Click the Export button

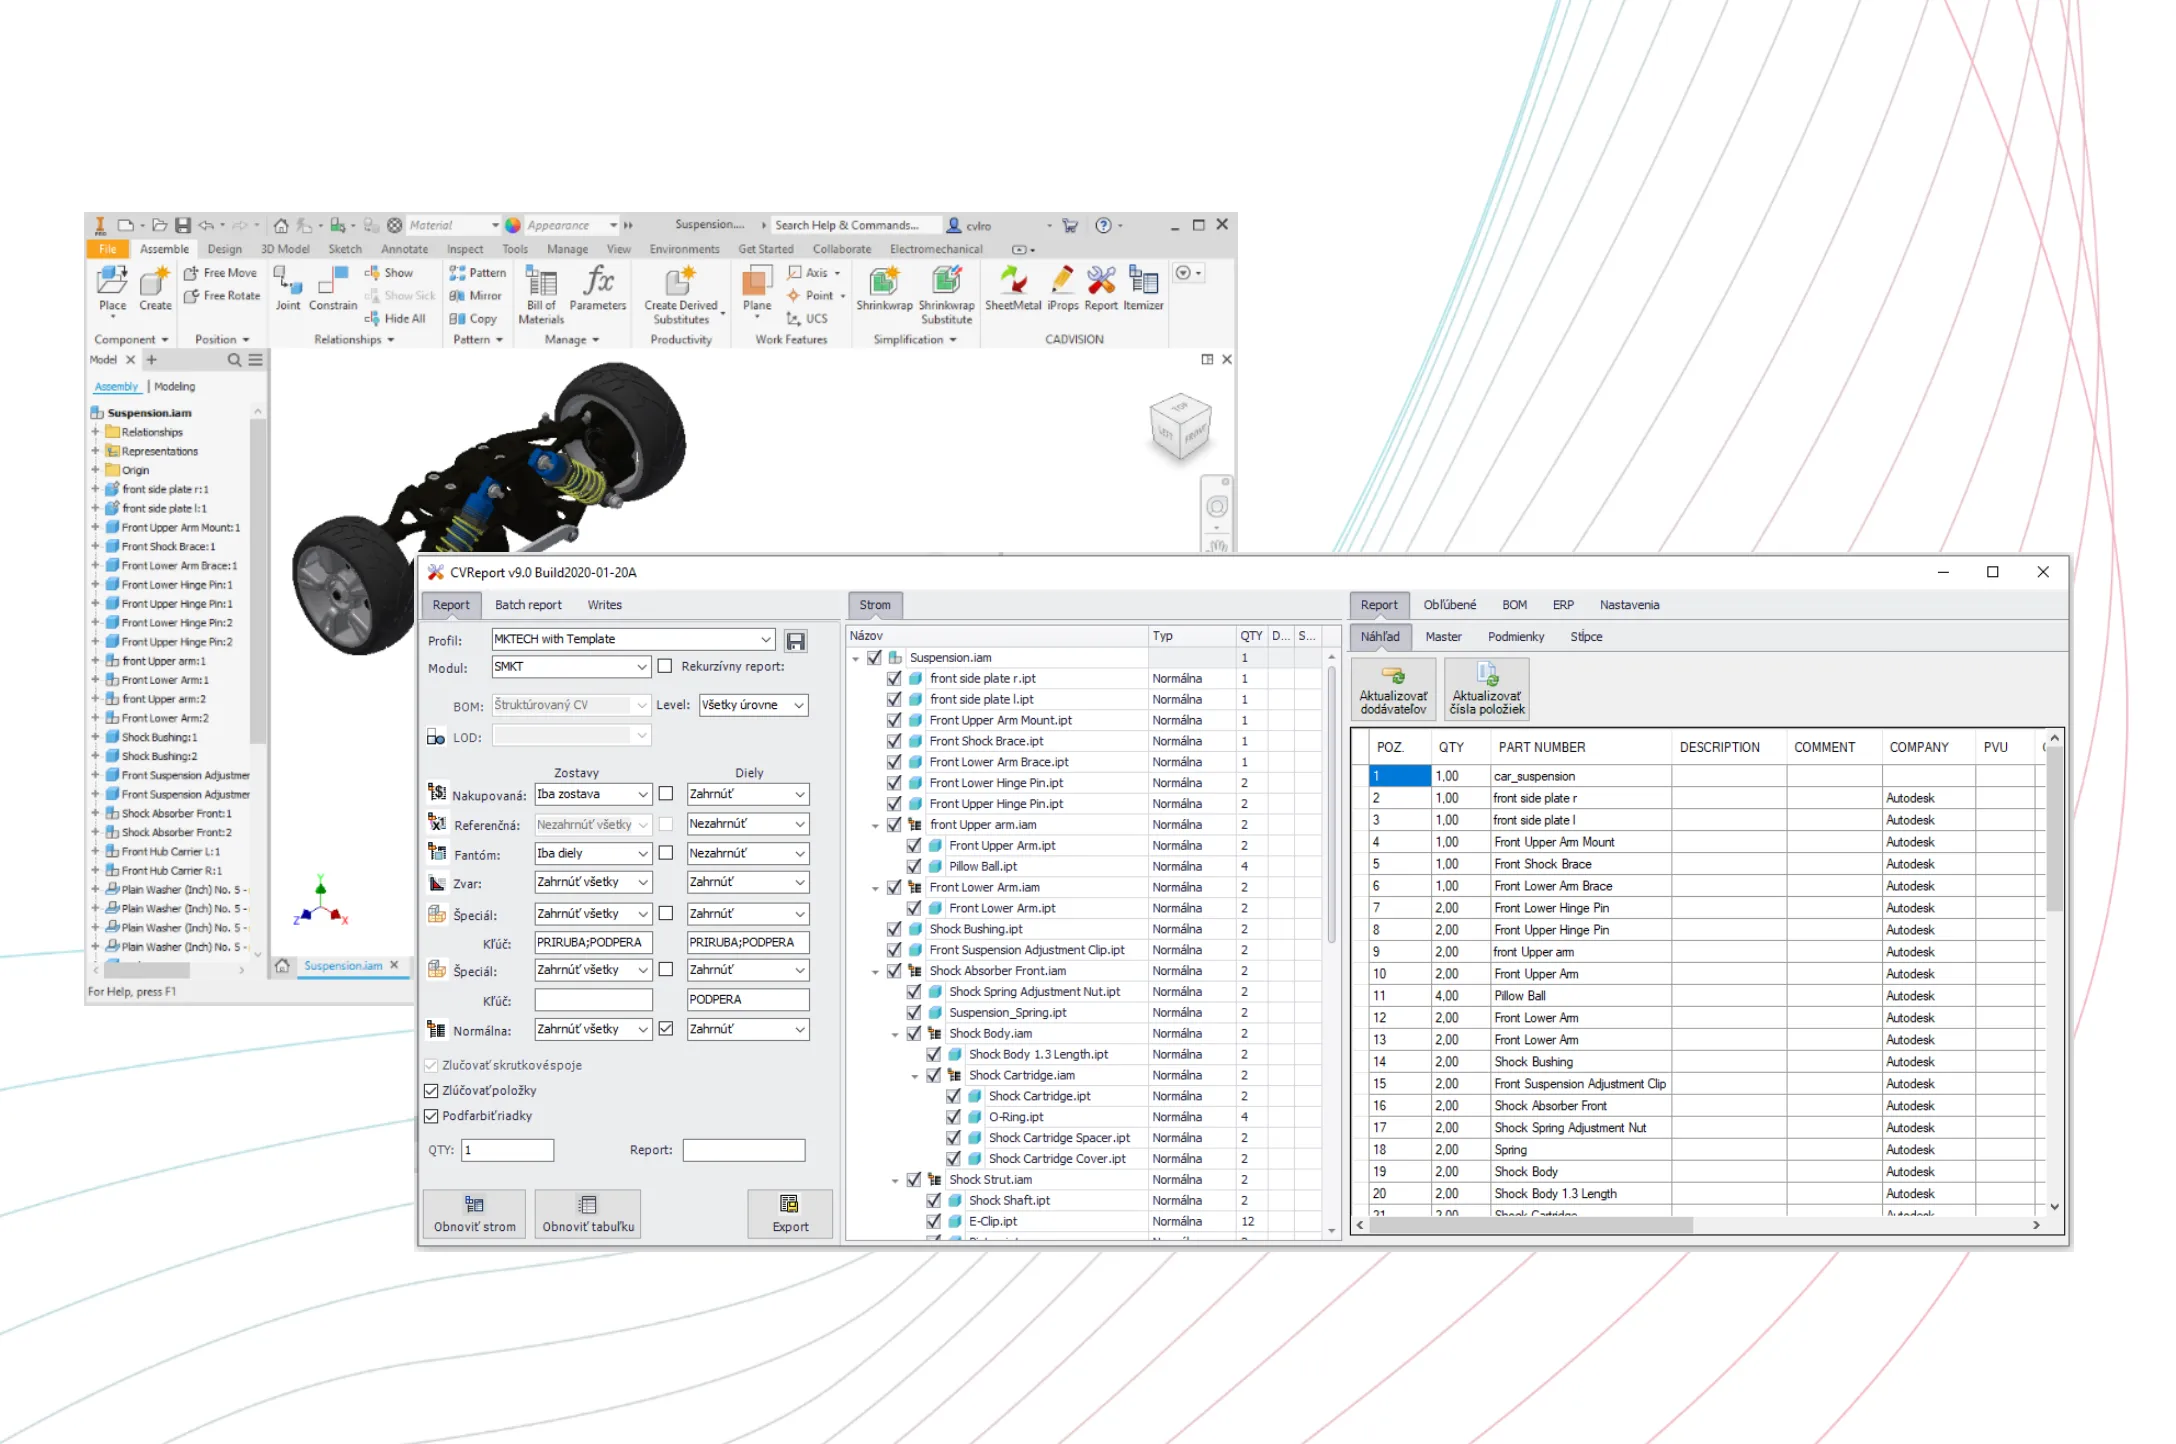pos(790,1214)
